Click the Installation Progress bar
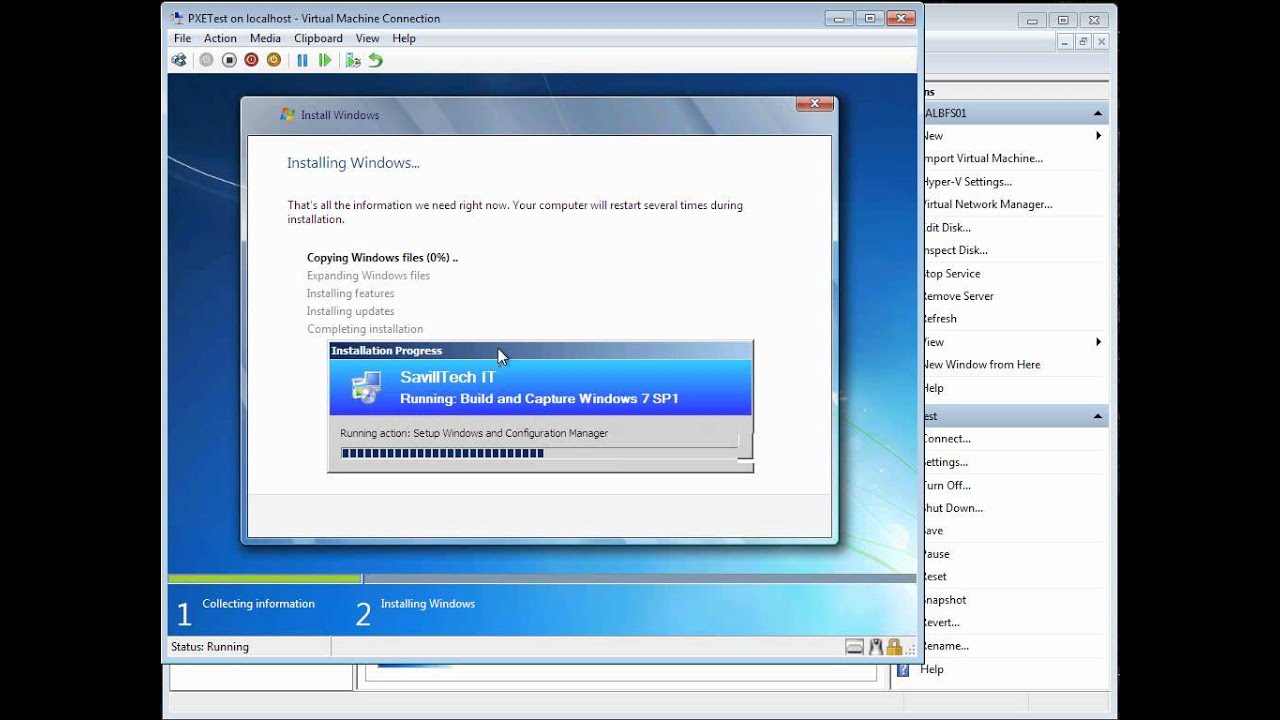Screen dimensions: 1280x720 538,453
